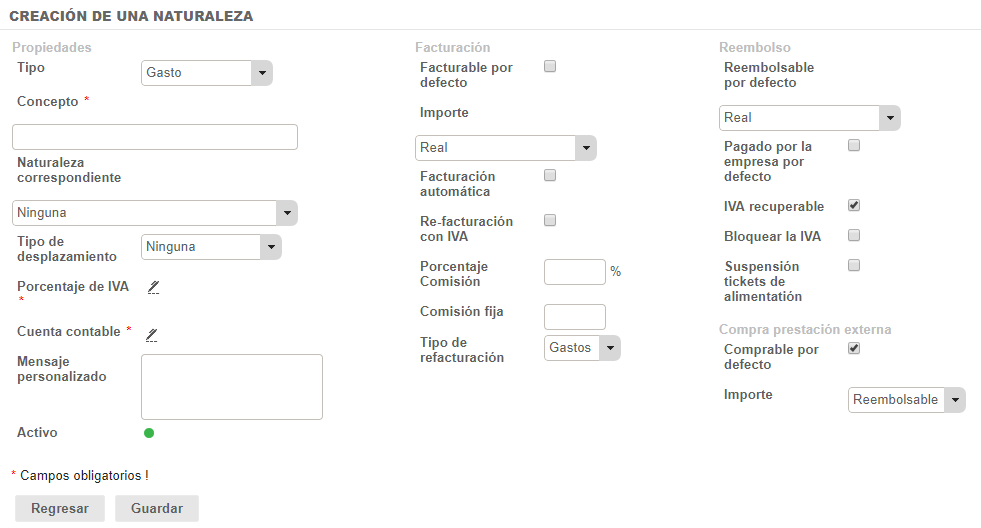
Task: Click the pencil icon next to Porcentaje de IVA
Action: pyautogui.click(x=153, y=288)
